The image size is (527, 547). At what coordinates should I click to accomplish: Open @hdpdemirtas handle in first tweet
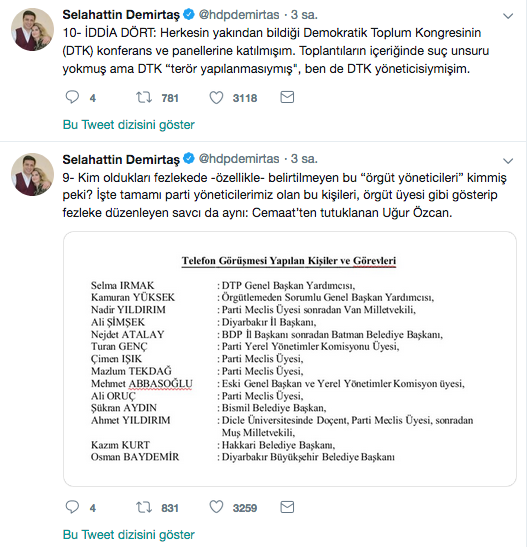pyautogui.click(x=239, y=15)
